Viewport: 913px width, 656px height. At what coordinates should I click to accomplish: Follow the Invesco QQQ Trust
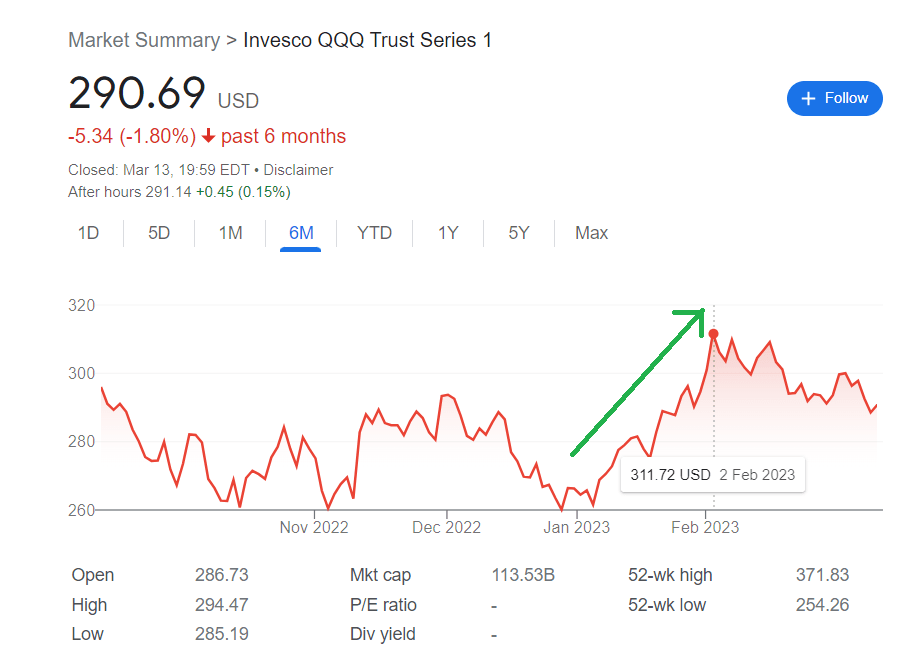click(834, 98)
